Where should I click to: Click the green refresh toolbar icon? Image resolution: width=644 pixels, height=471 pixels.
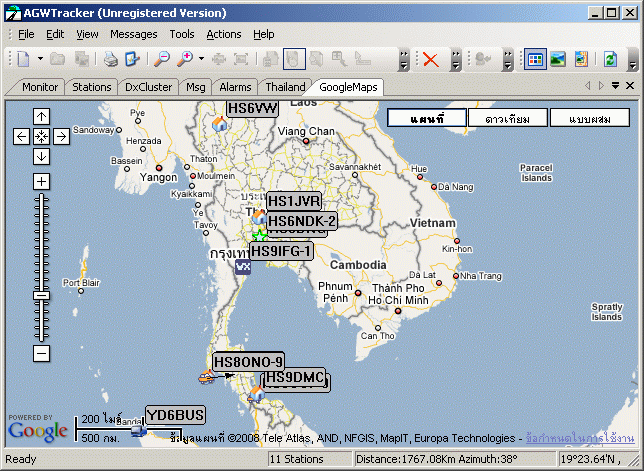pos(610,59)
